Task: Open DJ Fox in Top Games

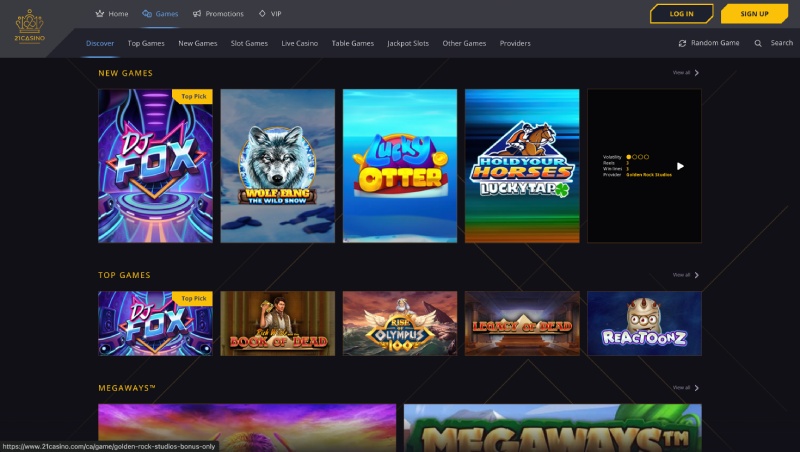Action: pos(155,323)
